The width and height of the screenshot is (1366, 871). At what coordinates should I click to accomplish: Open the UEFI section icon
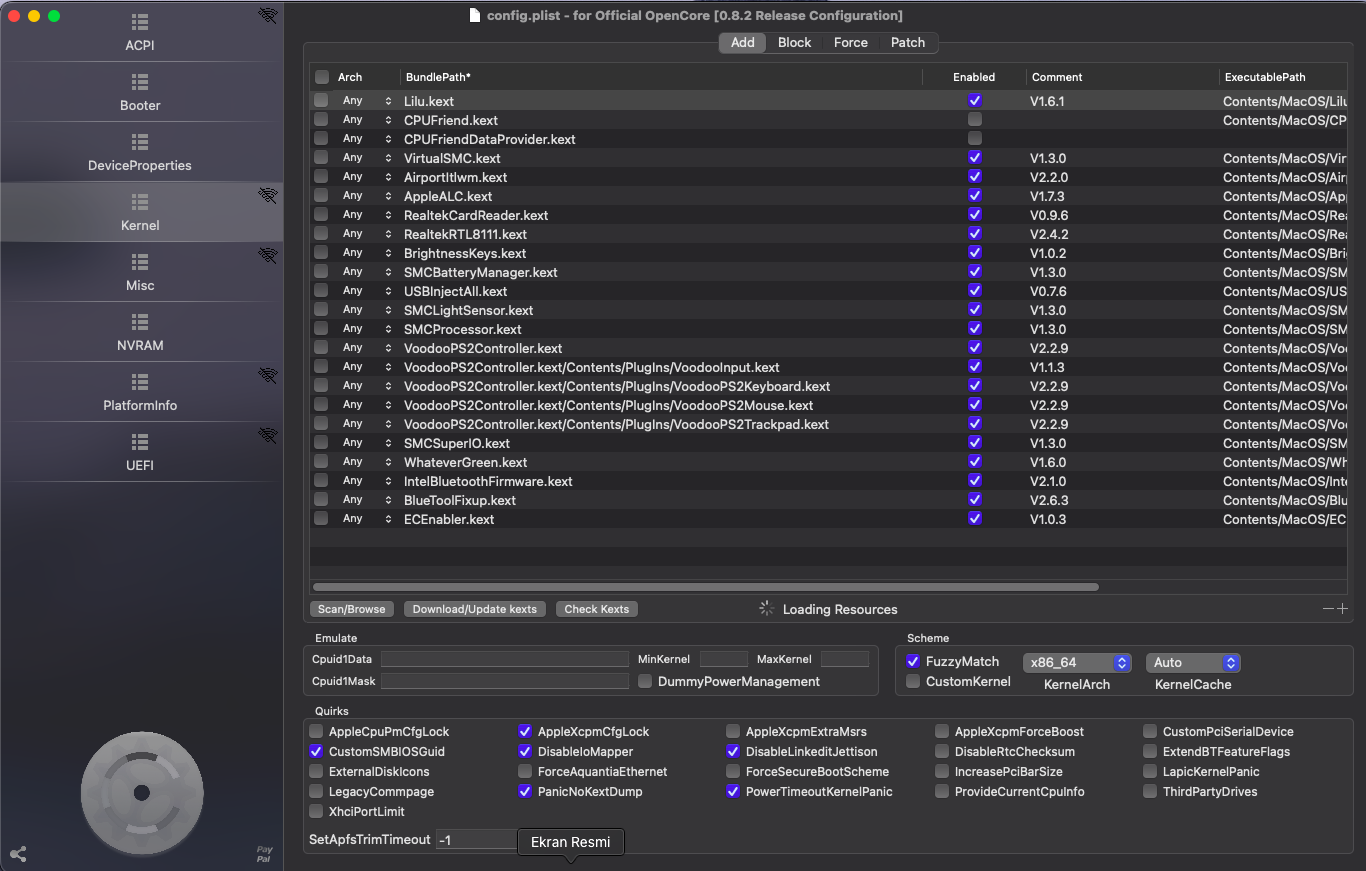[x=140, y=442]
